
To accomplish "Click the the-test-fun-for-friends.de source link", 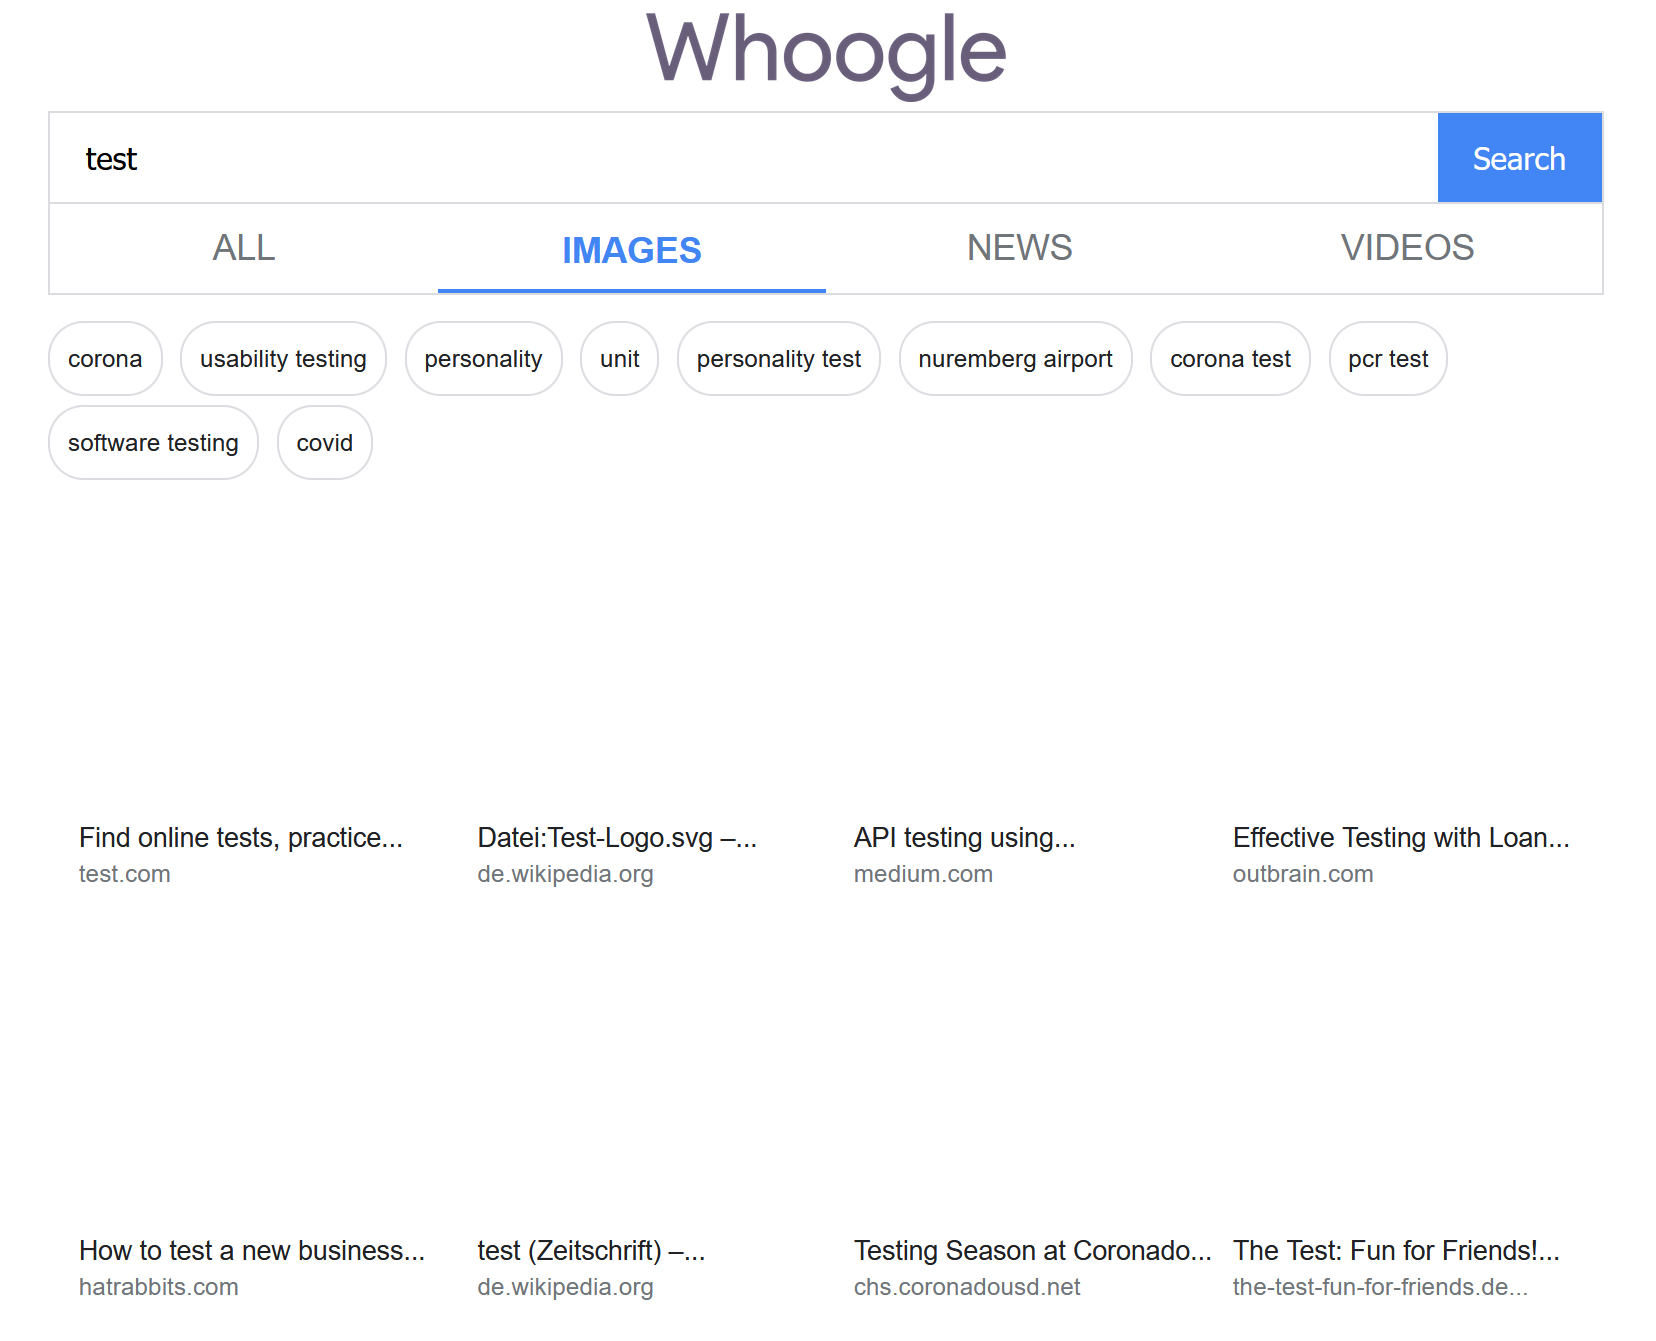I will pyautogui.click(x=1380, y=1287).
